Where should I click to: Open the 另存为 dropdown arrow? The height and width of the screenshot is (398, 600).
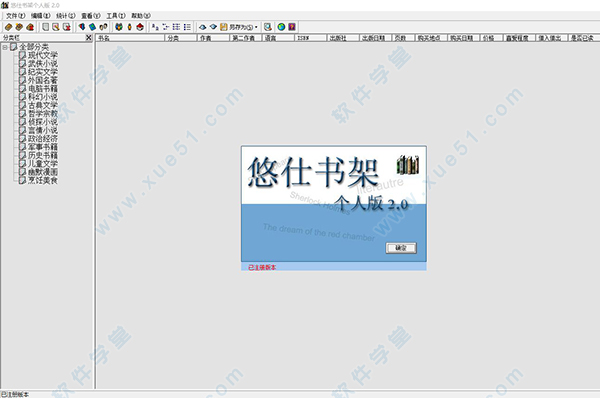[x=256, y=27]
